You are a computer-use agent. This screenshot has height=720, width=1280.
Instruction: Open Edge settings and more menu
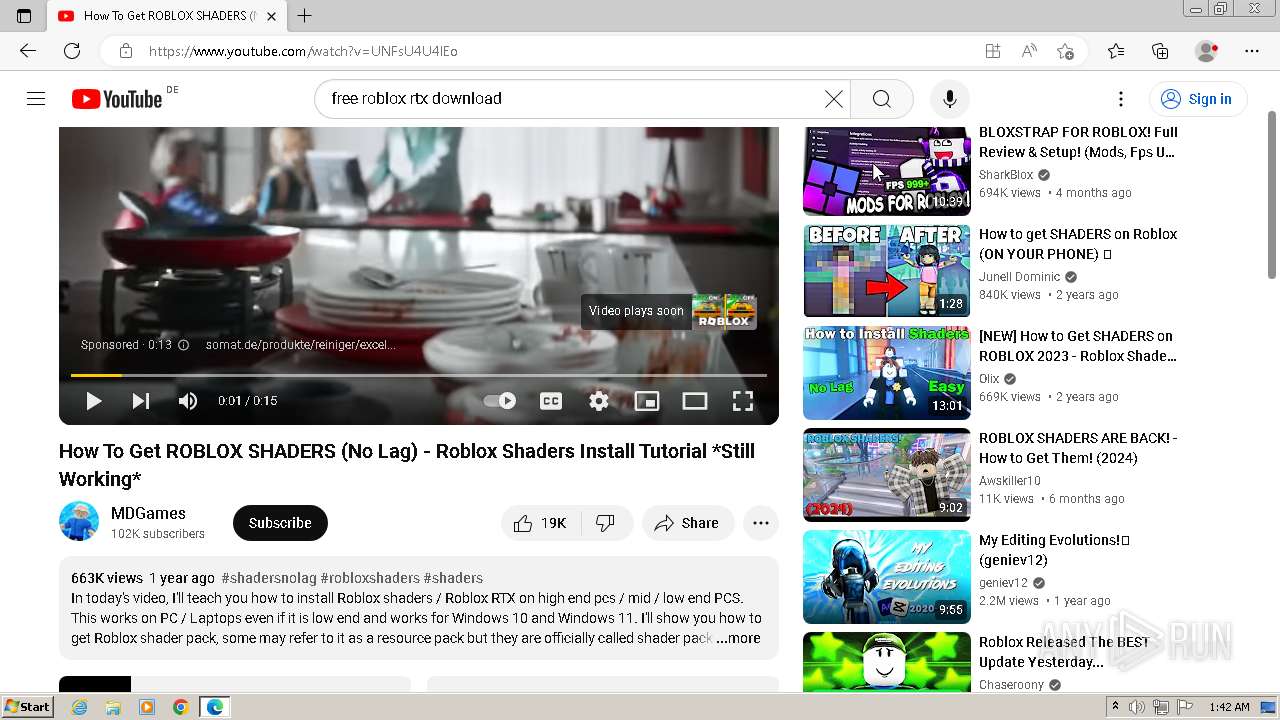(1252, 51)
